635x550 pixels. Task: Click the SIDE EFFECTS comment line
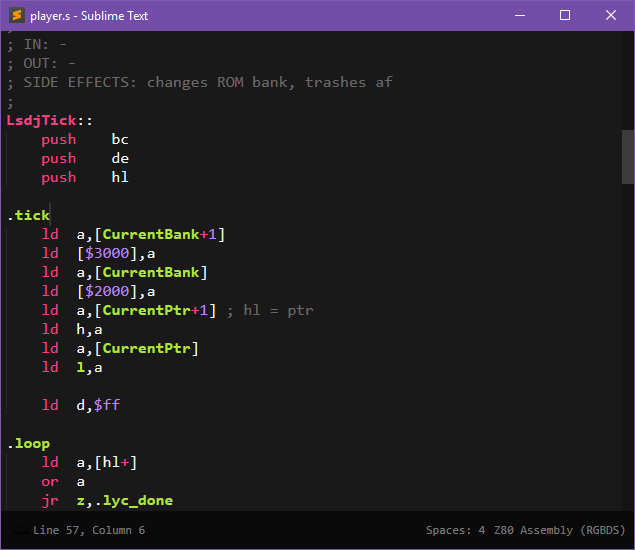(x=200, y=82)
